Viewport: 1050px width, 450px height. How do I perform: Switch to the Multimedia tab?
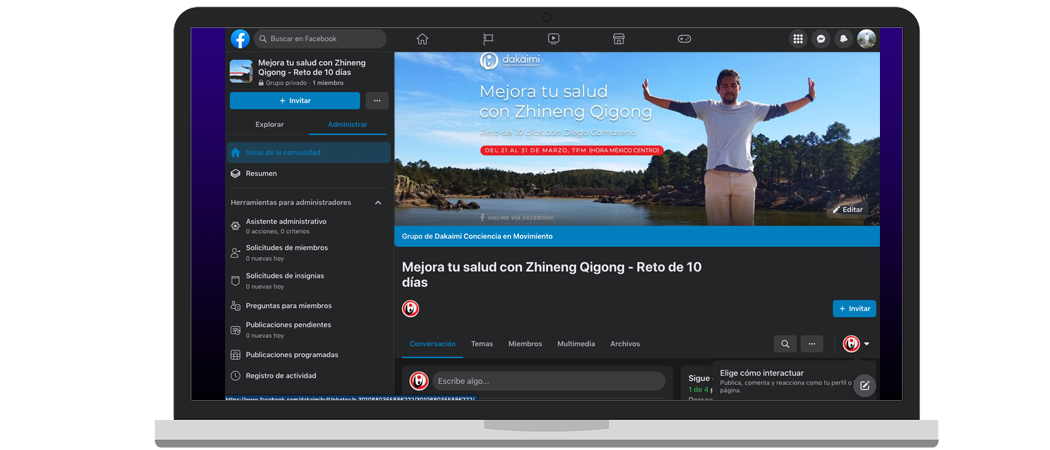coord(576,344)
